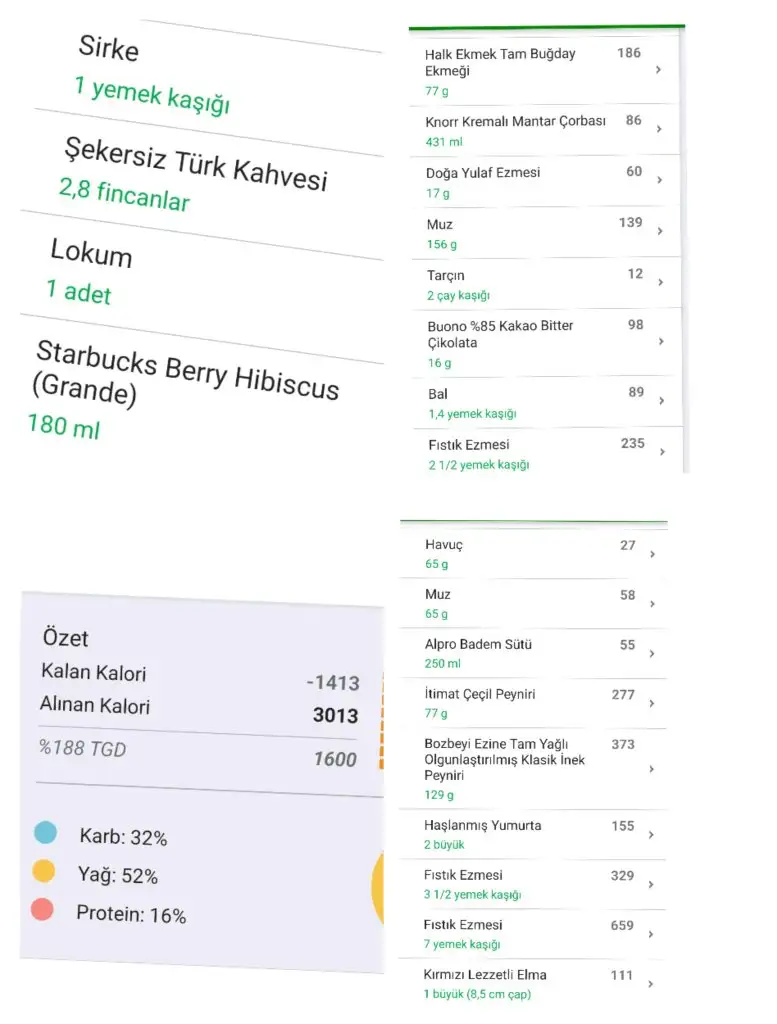This screenshot has height=1024, width=777.
Task: Click the arrow beside Buono %85 Kakao Bitter
Action: pos(660,341)
